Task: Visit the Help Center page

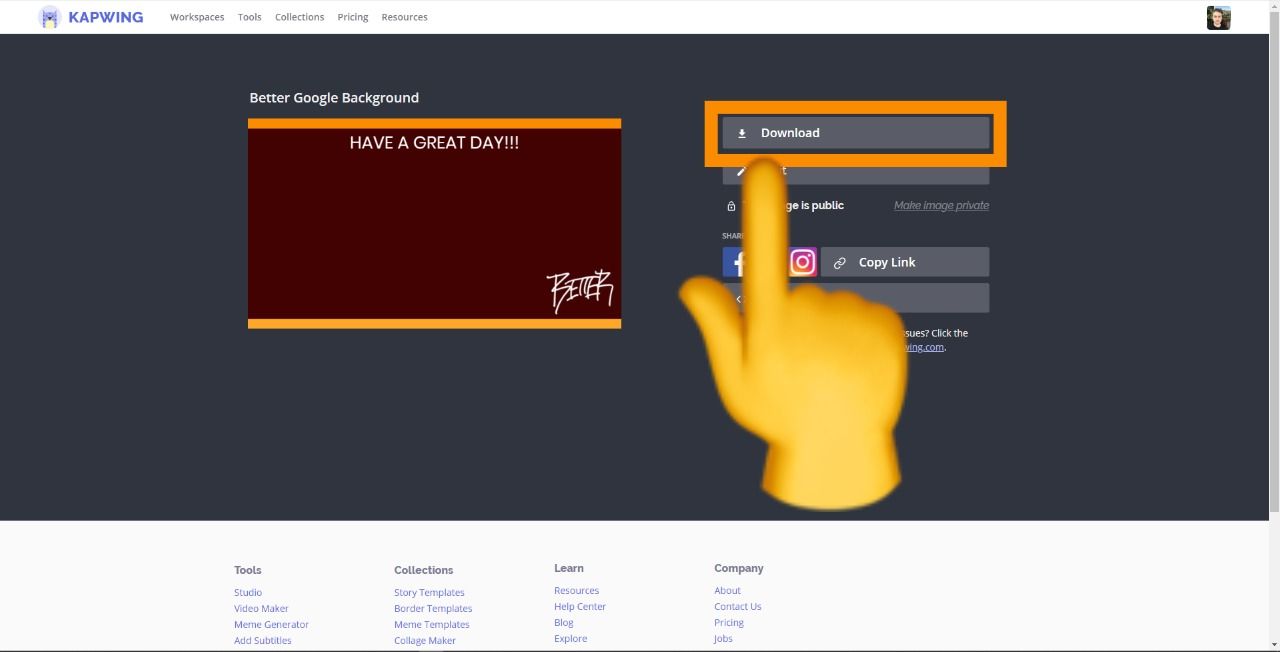Action: click(580, 606)
